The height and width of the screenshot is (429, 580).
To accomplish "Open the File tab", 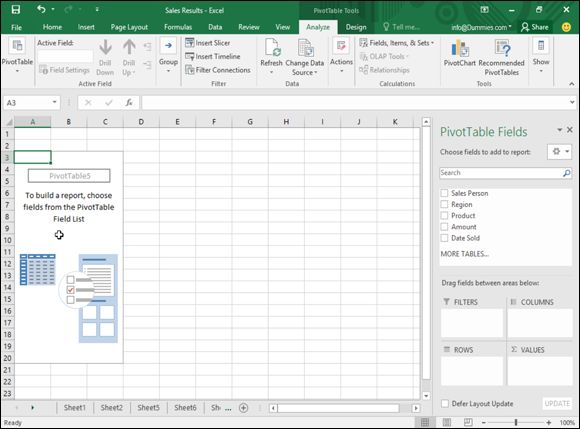I will [x=16, y=27].
